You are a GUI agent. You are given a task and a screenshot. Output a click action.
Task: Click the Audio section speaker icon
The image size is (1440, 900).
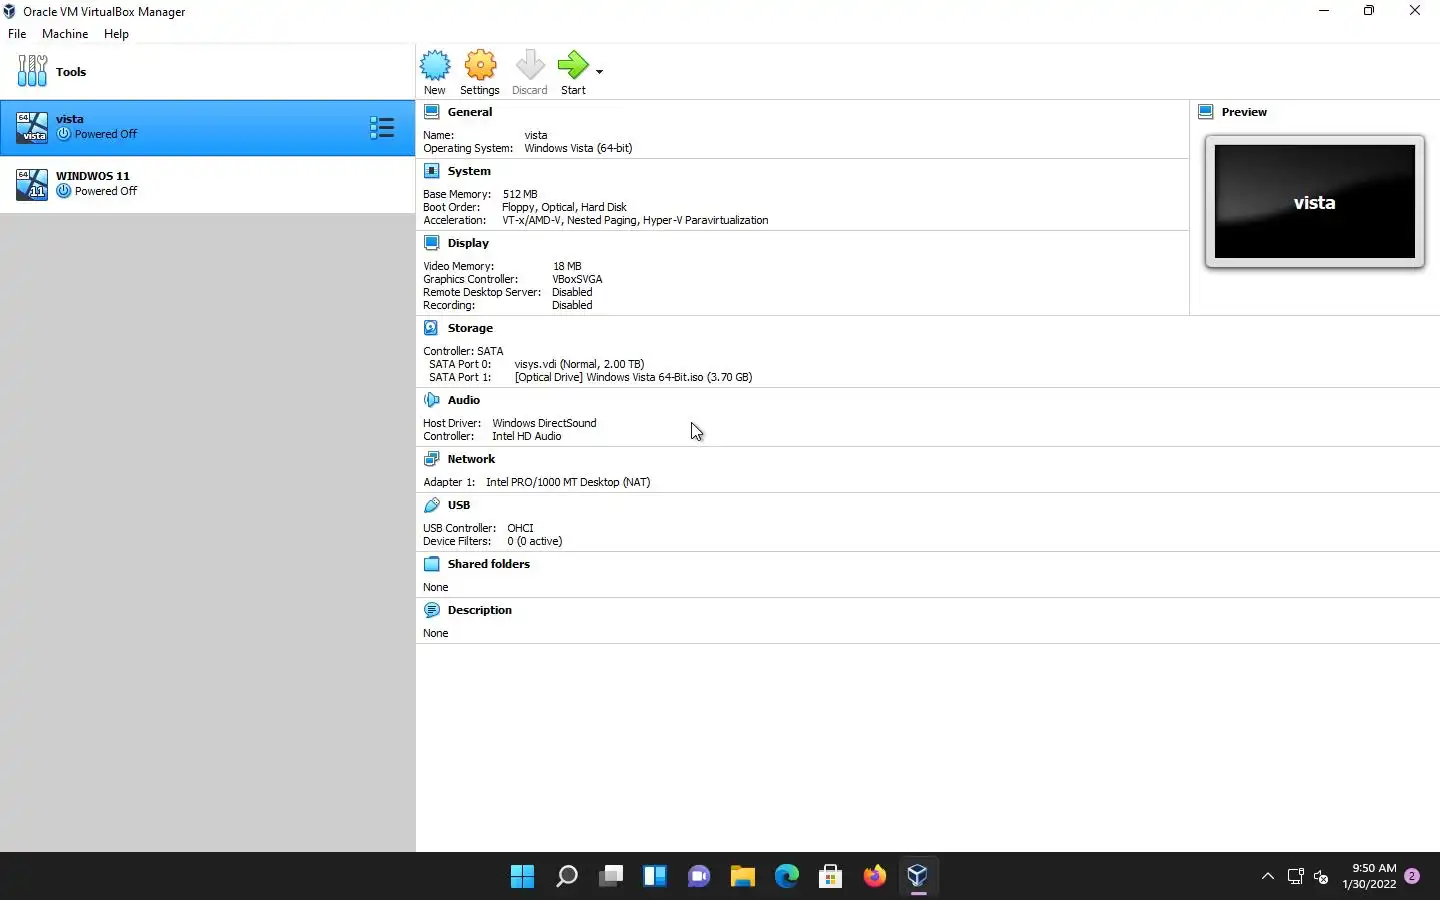point(431,400)
